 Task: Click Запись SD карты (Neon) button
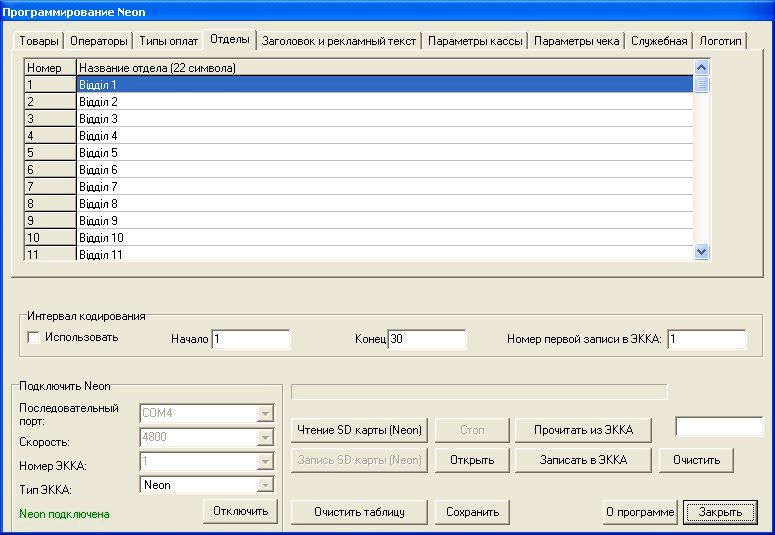359,460
